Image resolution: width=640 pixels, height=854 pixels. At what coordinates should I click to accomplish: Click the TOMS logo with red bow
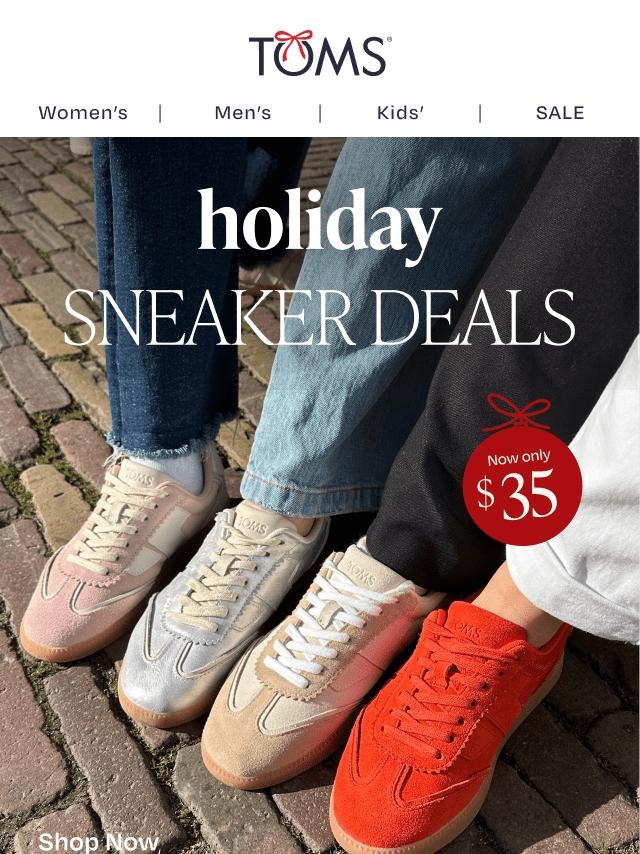[x=320, y=53]
